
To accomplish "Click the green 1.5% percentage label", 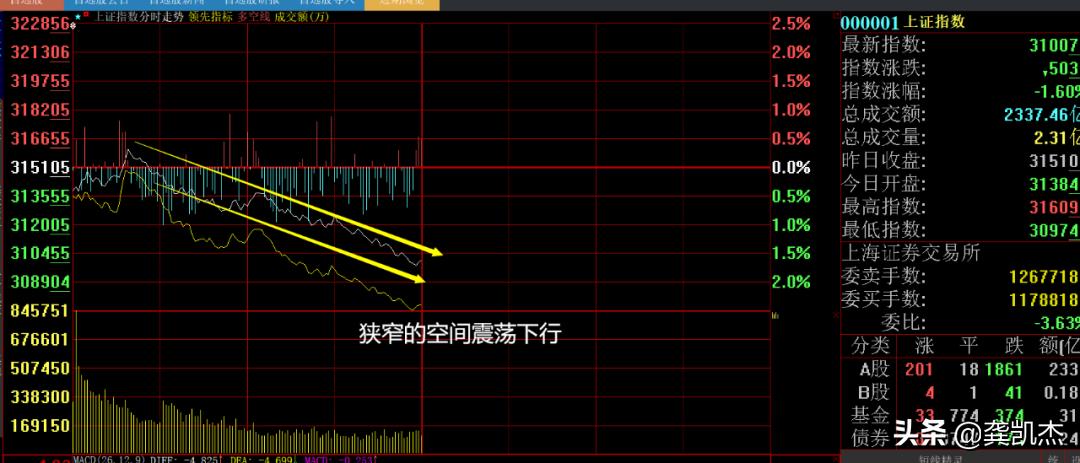I will (x=791, y=254).
